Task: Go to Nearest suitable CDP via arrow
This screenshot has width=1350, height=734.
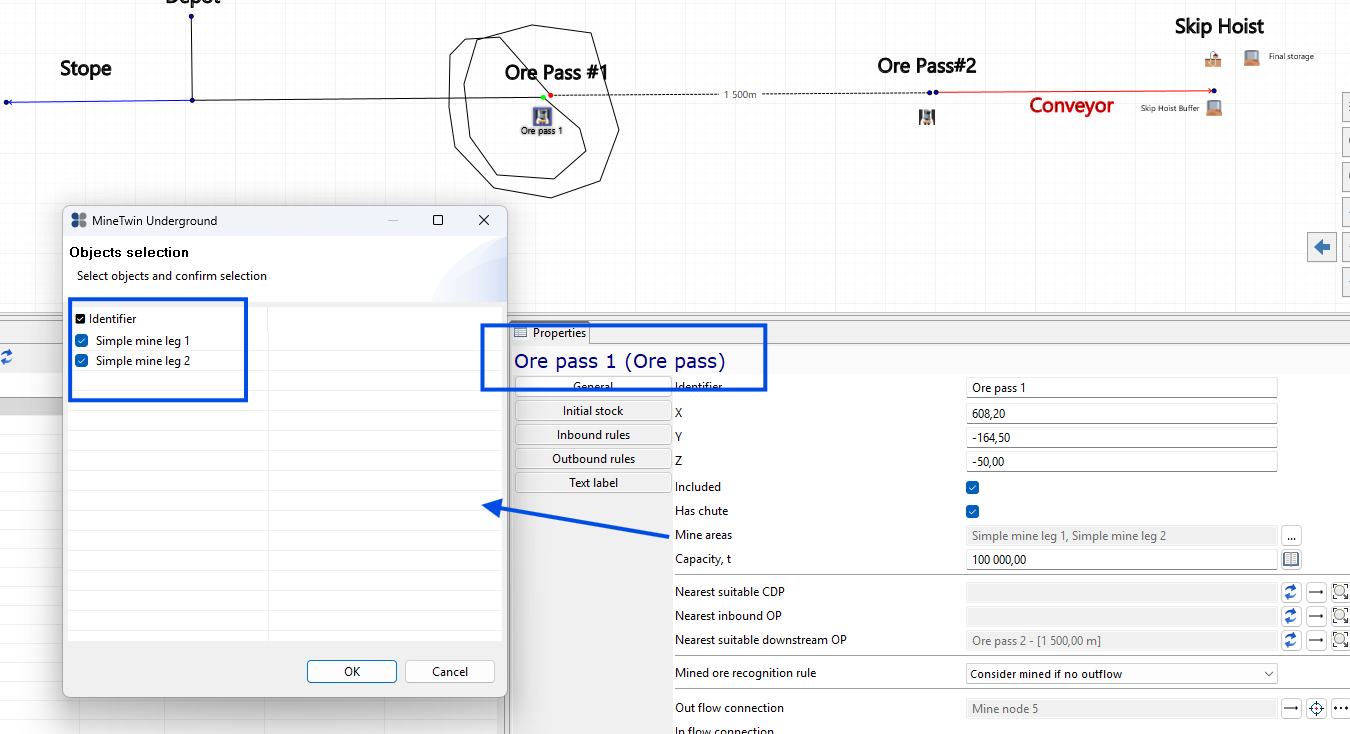Action: pos(1316,592)
